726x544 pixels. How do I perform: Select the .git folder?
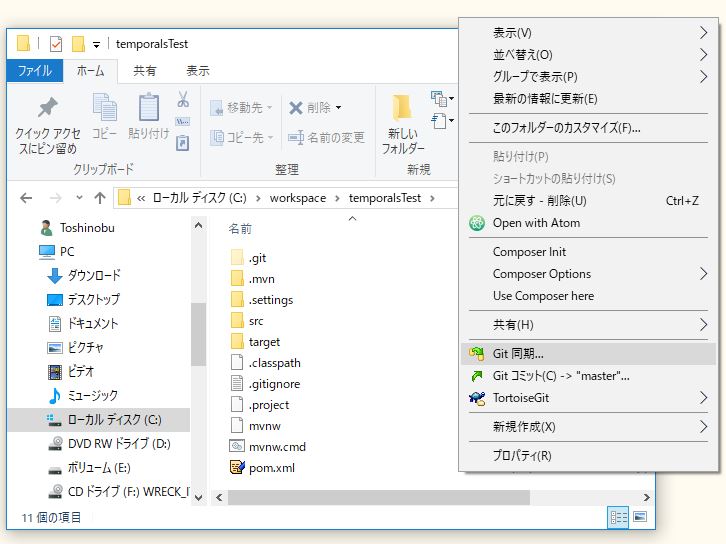point(249,258)
